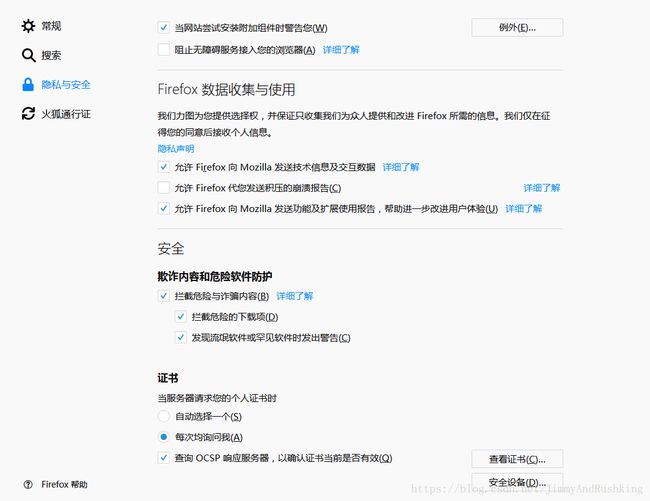Click the gear icon for 常规
650x501 pixels.
point(28,26)
